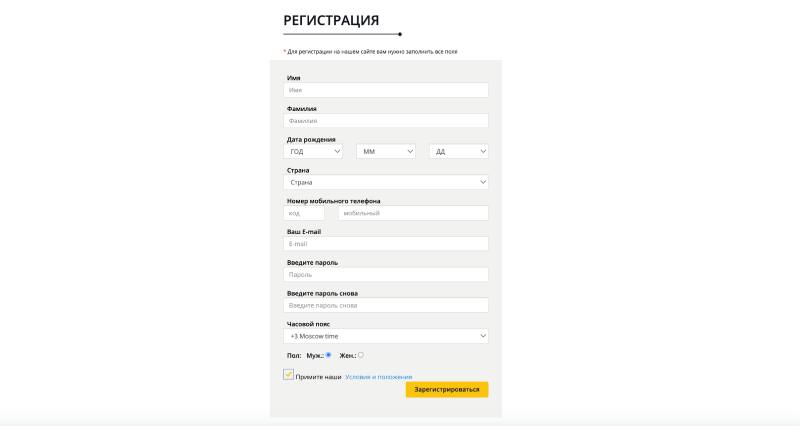The width and height of the screenshot is (800, 426).
Task: Open the 'Условия и положения' link
Action: (378, 377)
